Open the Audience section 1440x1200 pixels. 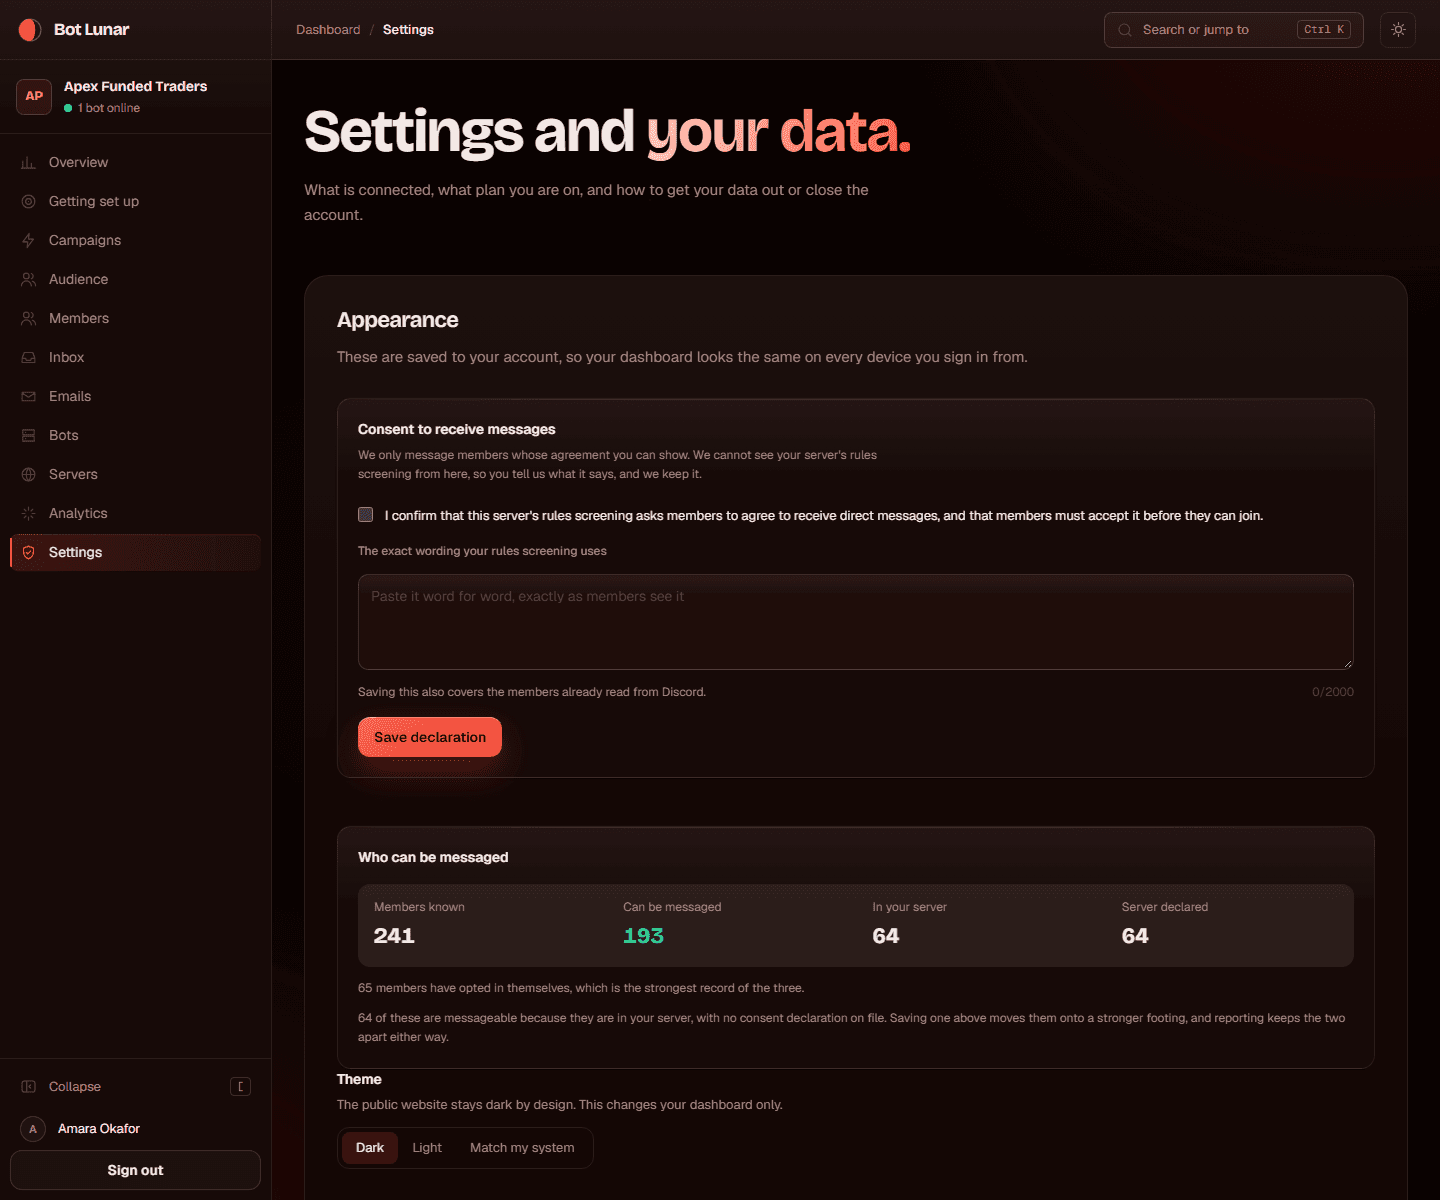tap(135, 279)
